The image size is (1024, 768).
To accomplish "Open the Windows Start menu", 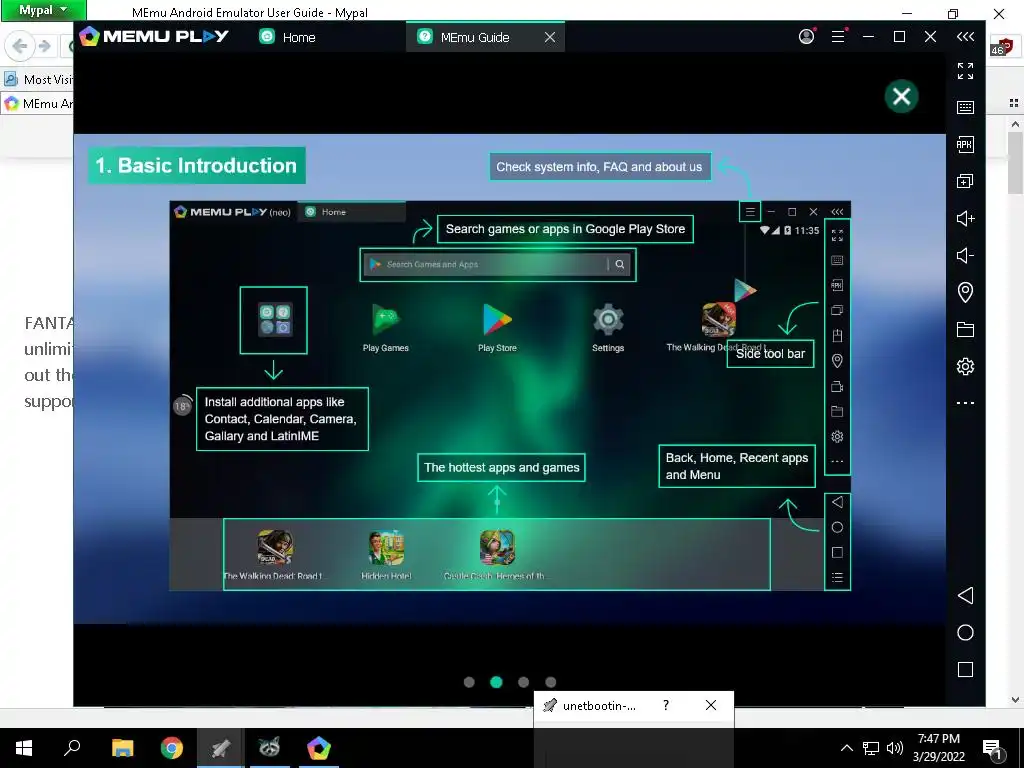I will coord(24,748).
